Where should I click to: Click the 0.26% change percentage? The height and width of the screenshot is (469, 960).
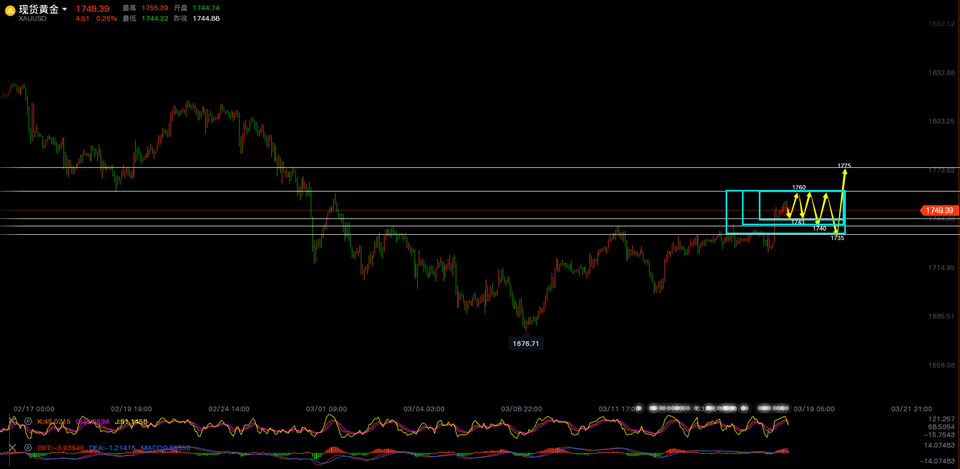[x=106, y=18]
